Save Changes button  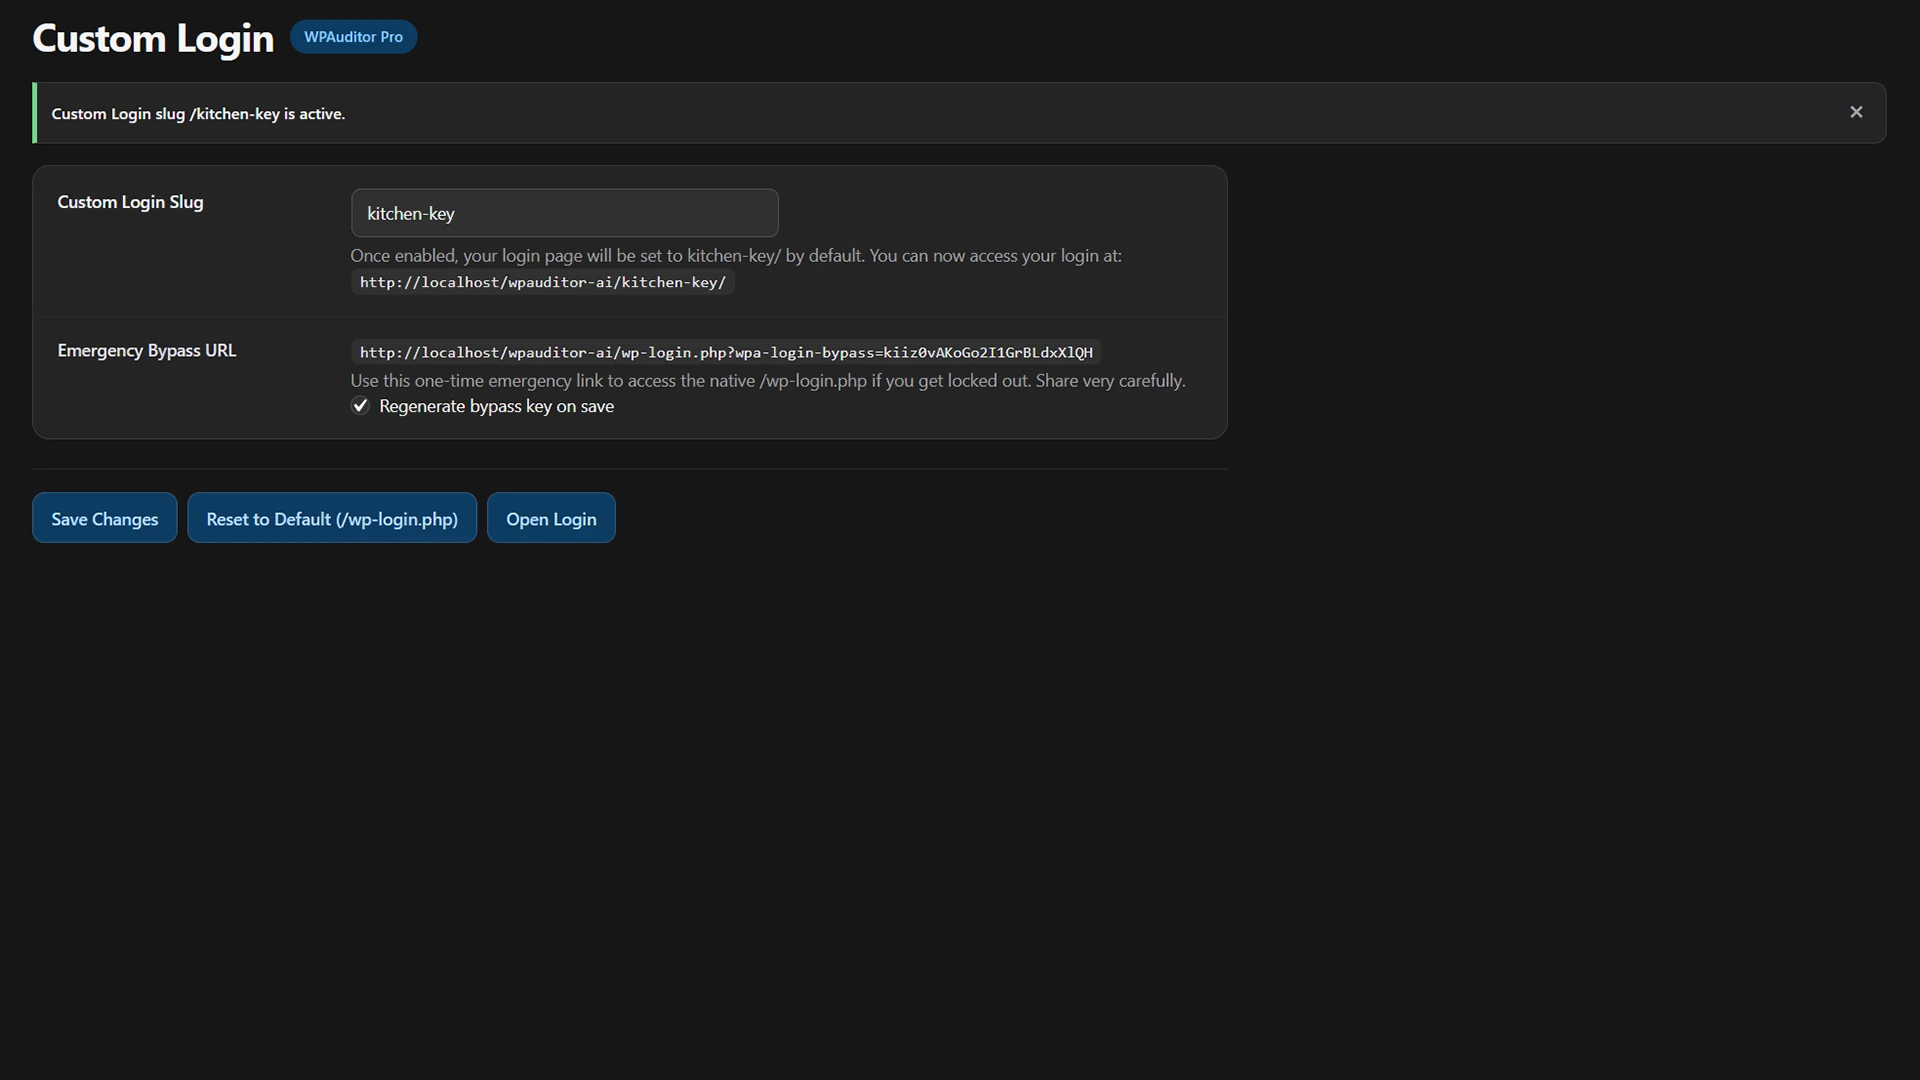pyautogui.click(x=105, y=518)
